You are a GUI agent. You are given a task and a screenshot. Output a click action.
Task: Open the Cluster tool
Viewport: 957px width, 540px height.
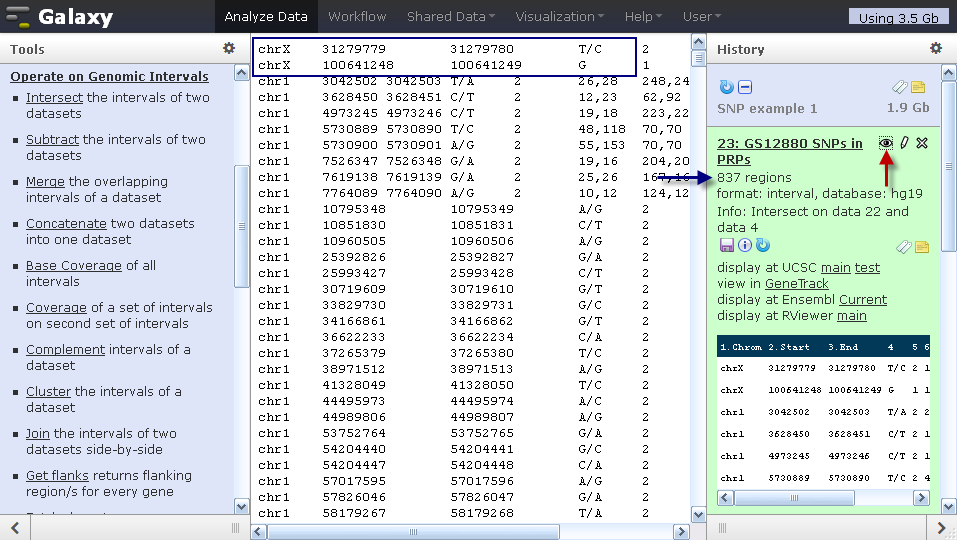pos(48,392)
